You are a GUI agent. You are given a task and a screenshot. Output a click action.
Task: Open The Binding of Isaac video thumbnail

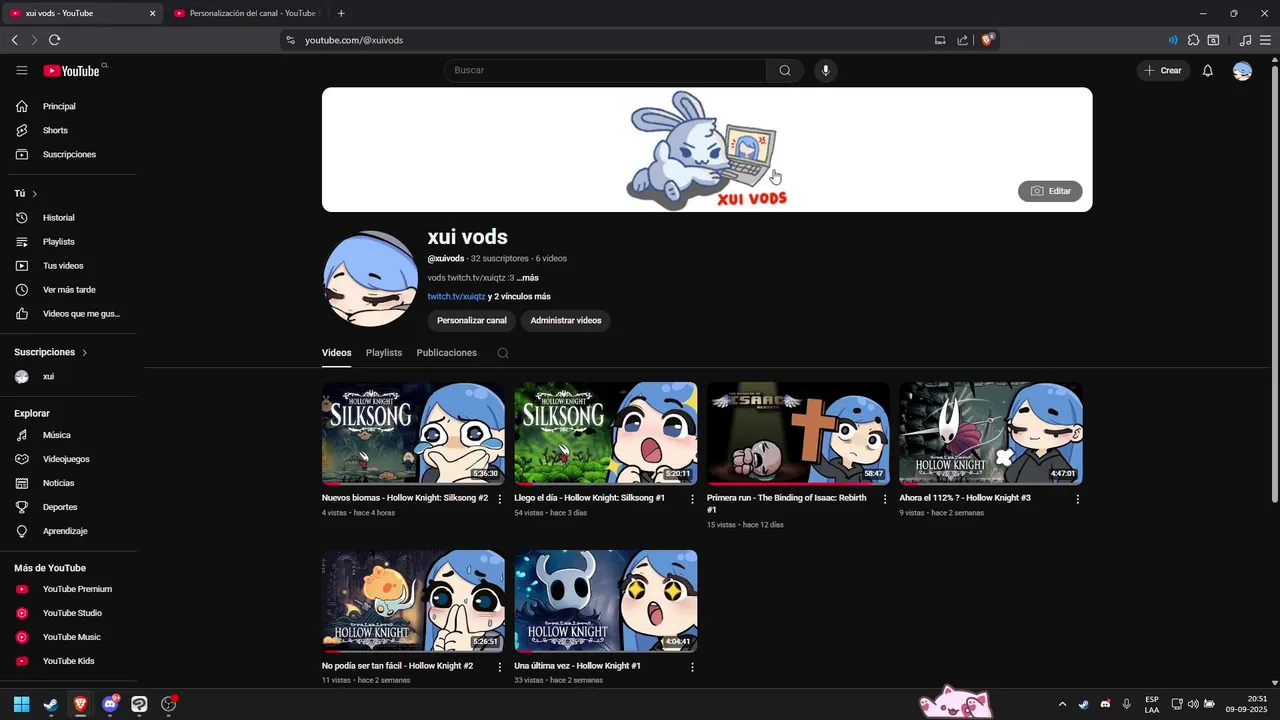click(x=798, y=433)
